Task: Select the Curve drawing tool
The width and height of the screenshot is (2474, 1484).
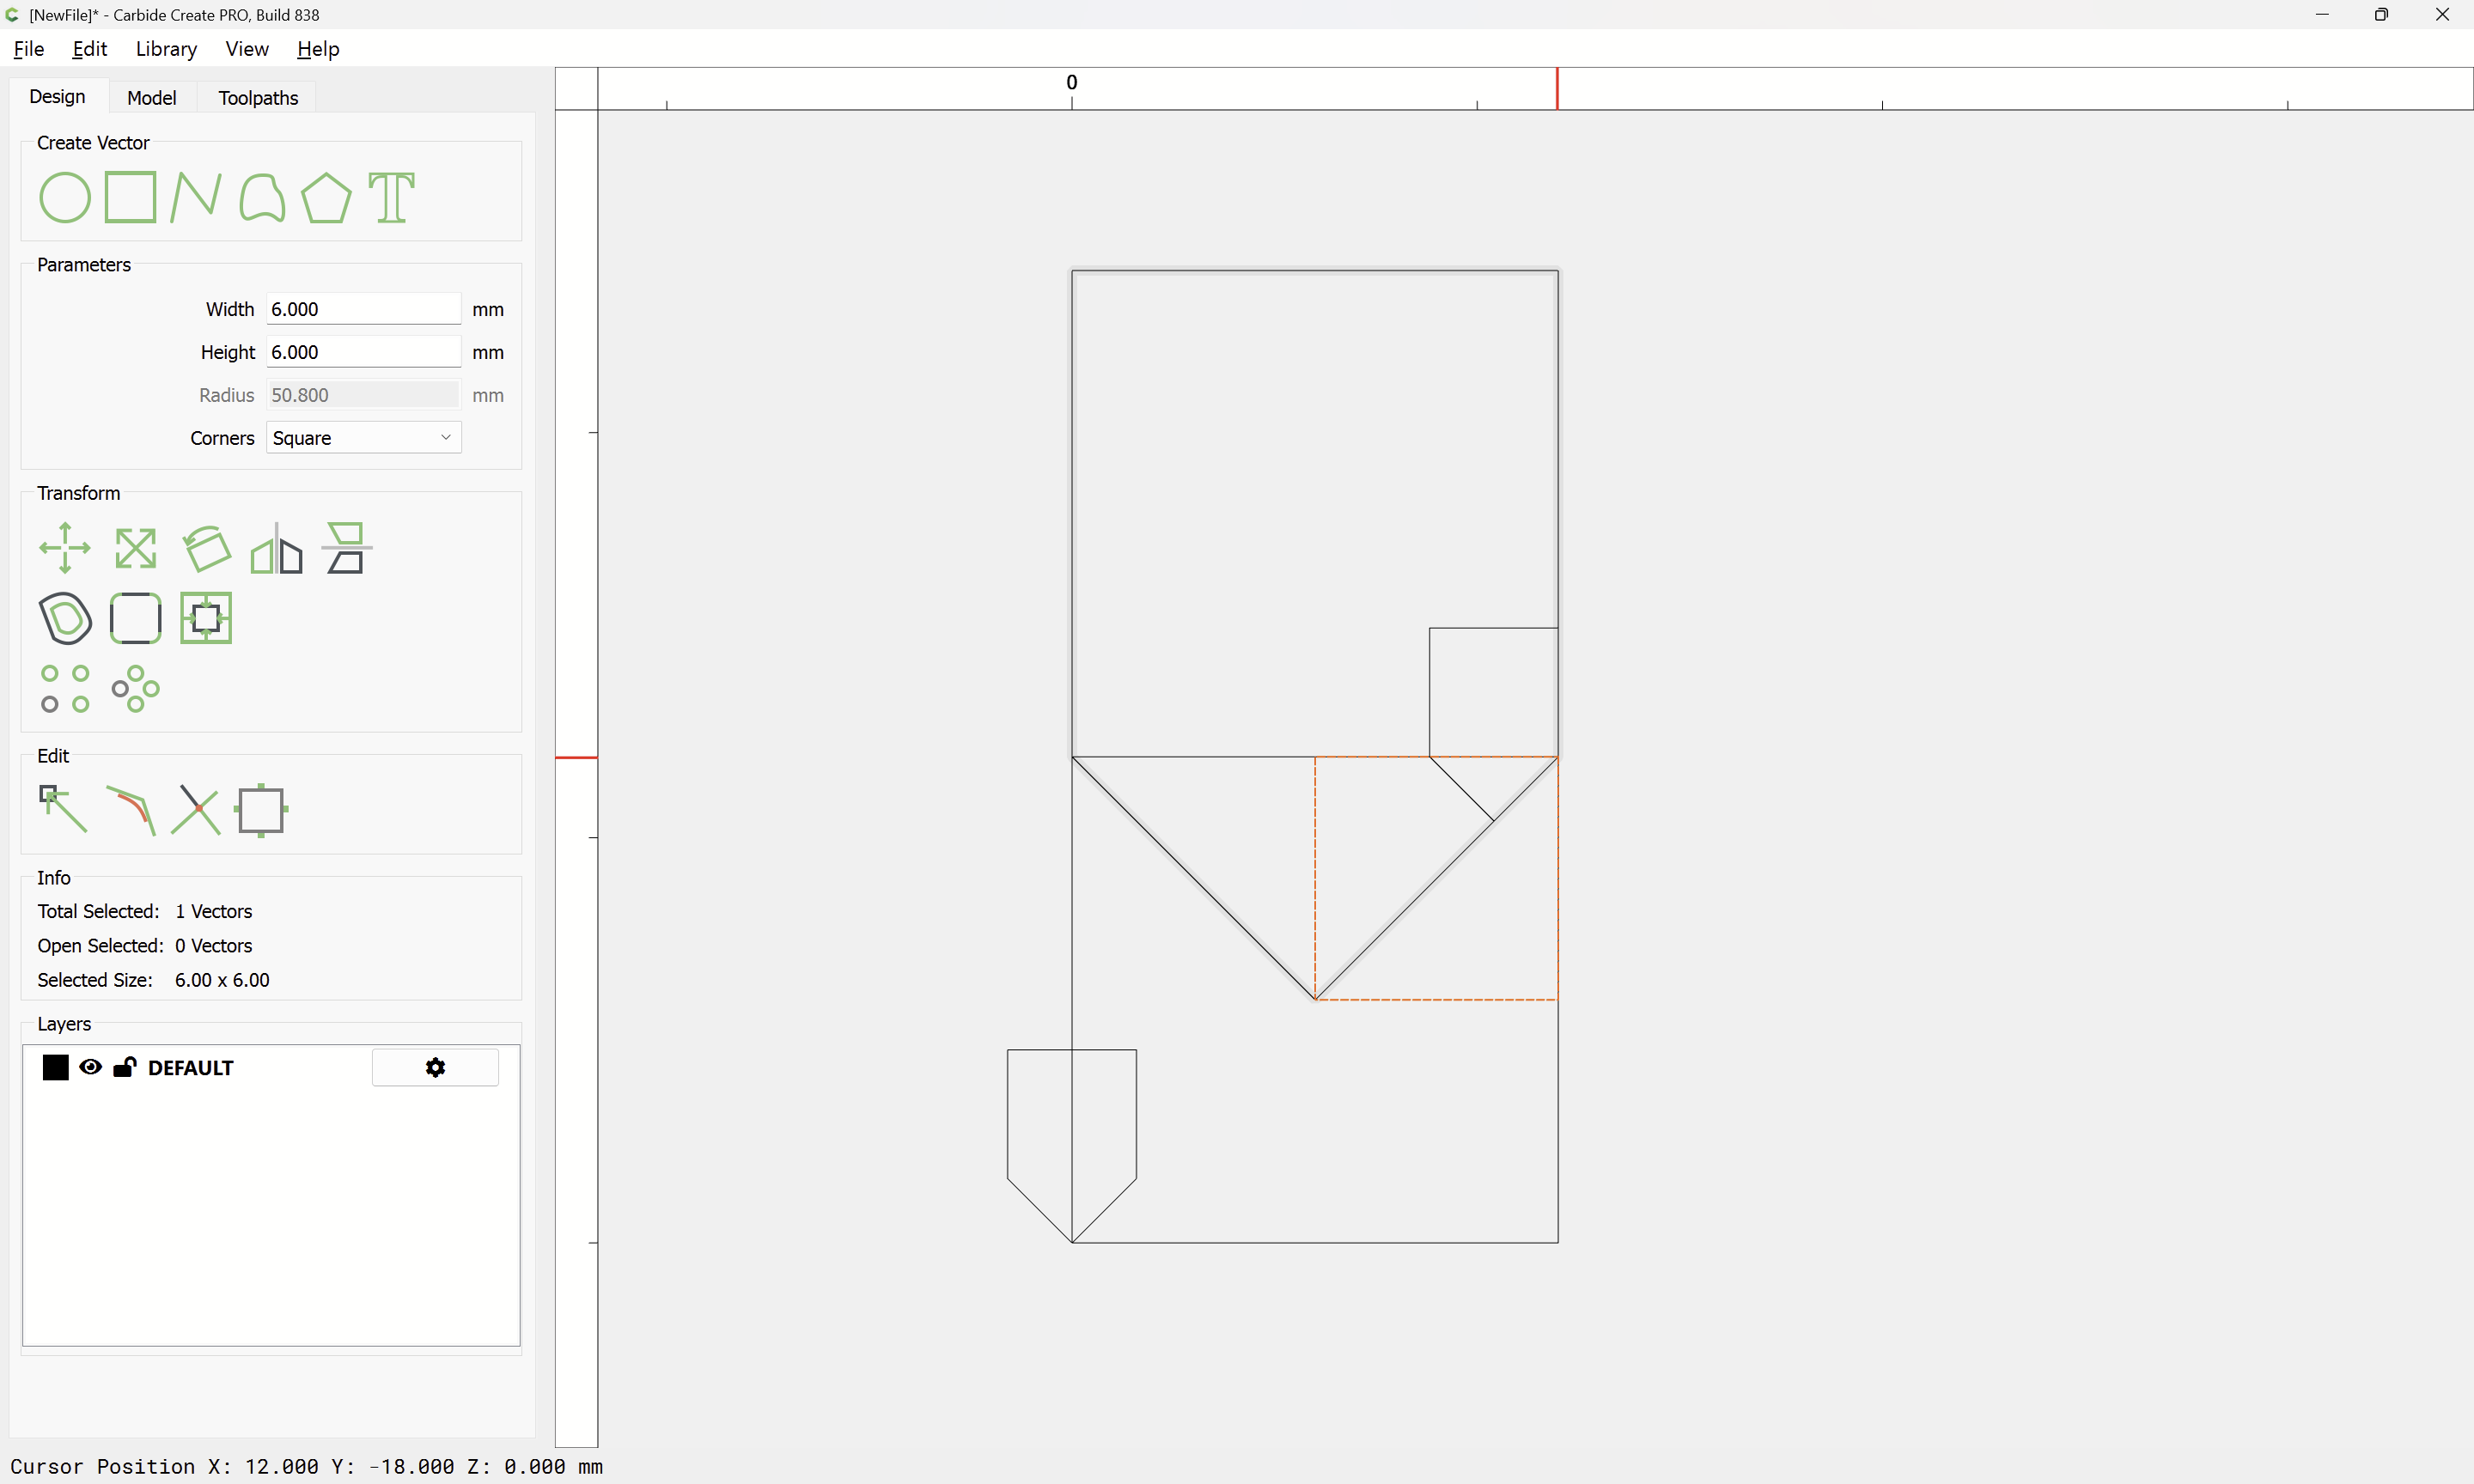Action: pyautogui.click(x=261, y=197)
